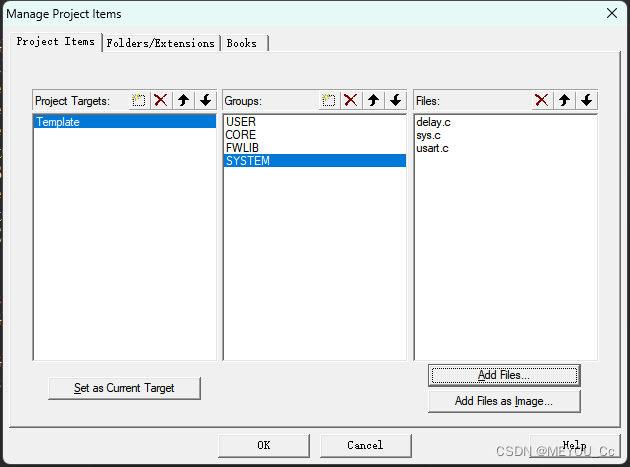
Task: Move selected group up
Action: pos(374,100)
